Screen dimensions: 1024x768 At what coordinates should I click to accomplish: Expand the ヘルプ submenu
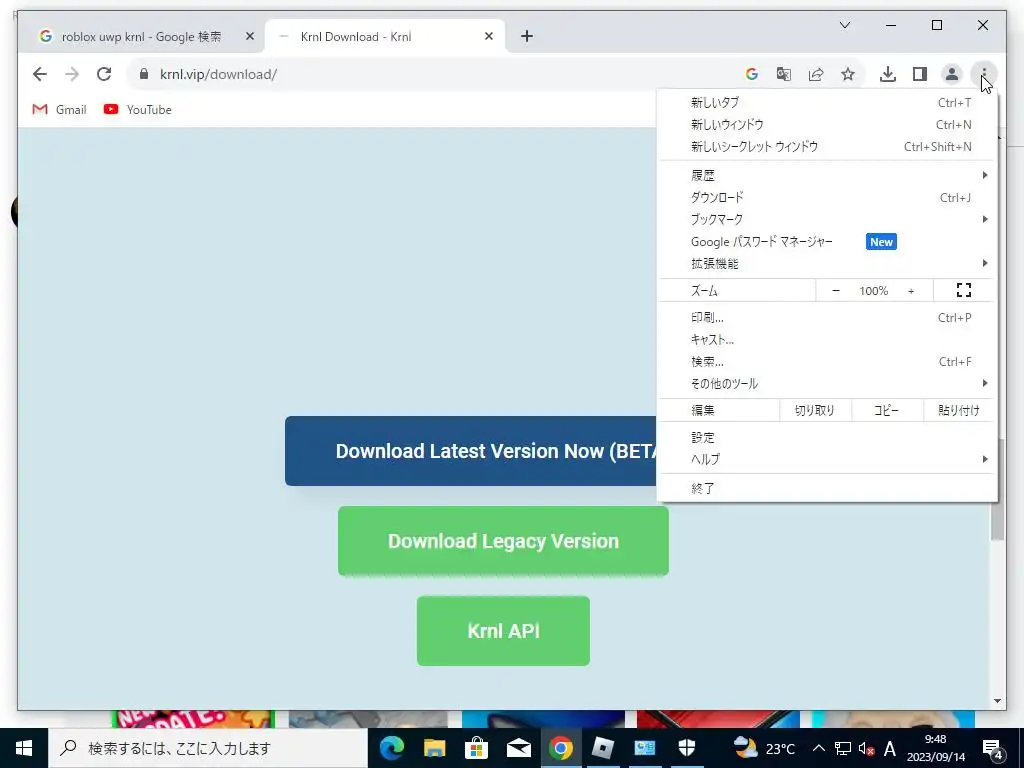click(827, 459)
